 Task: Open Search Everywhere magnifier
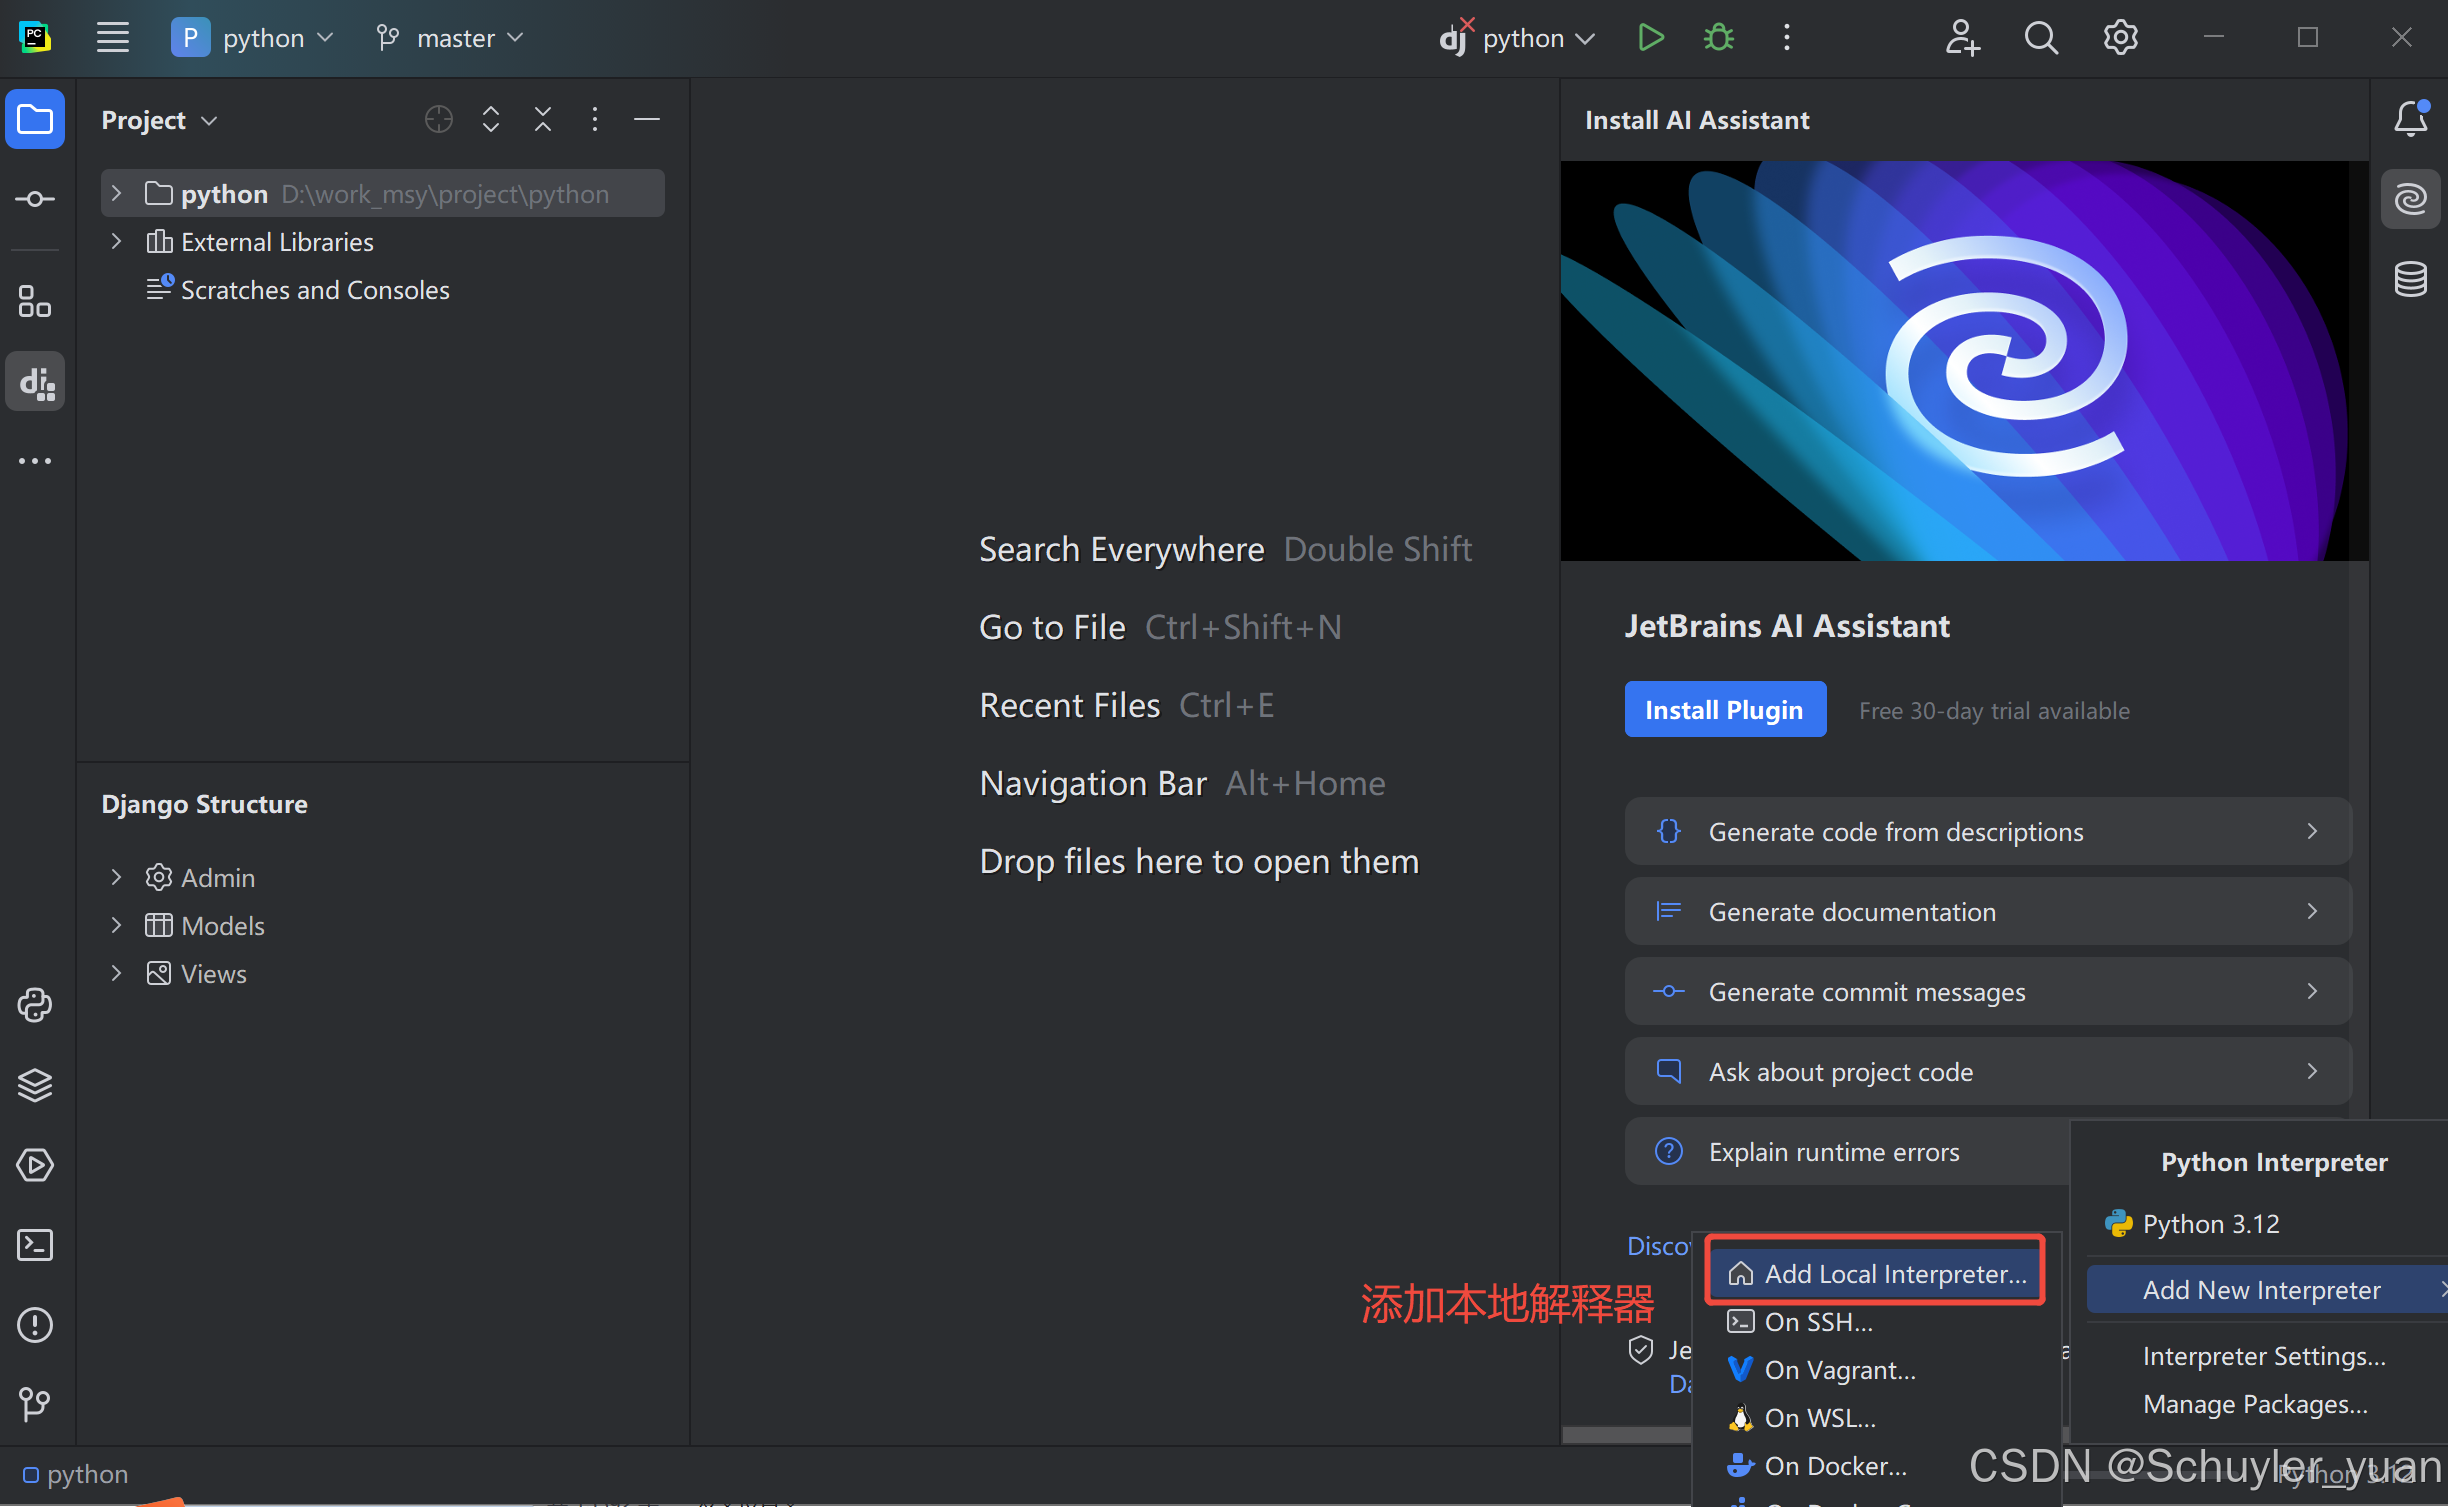2041,38
